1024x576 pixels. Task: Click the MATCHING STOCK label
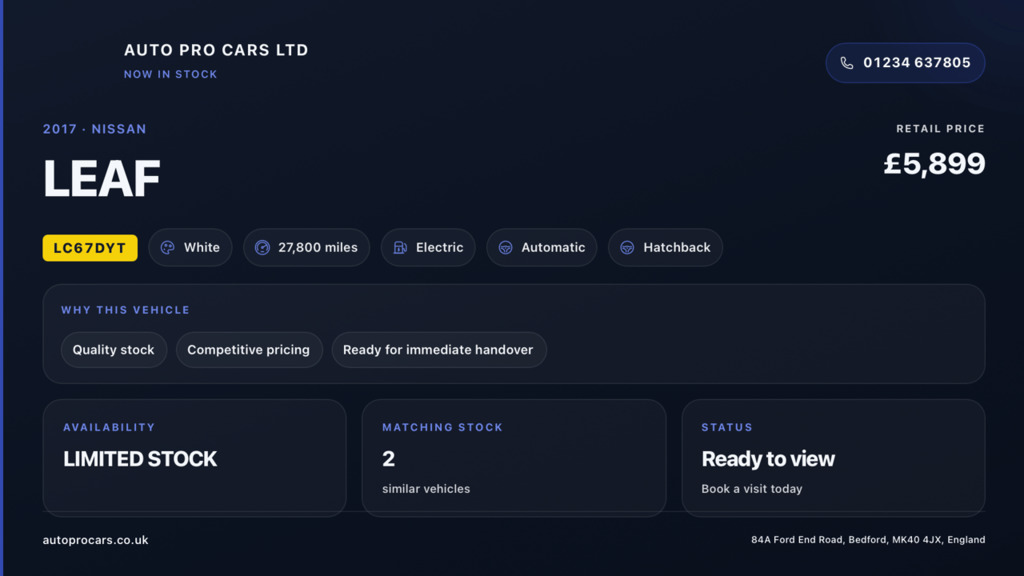[x=443, y=427]
